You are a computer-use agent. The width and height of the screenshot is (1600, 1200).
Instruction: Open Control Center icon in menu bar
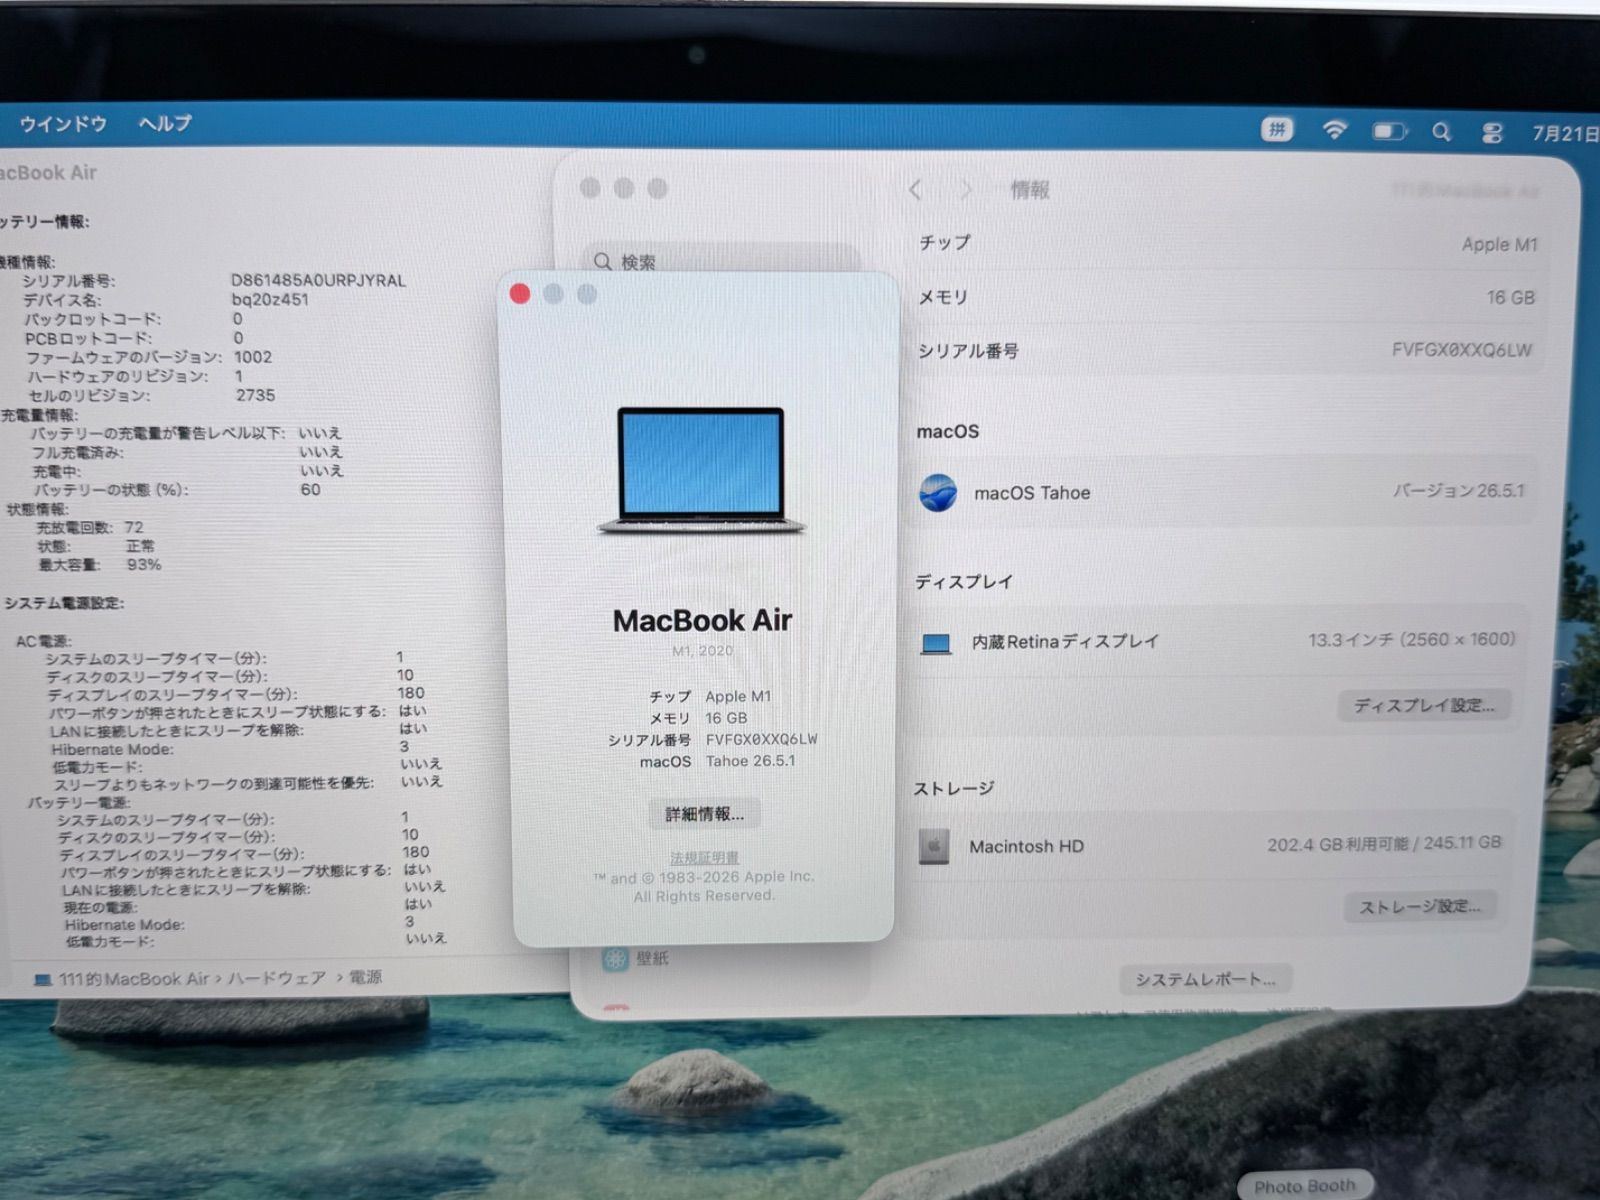pyautogui.click(x=1492, y=132)
